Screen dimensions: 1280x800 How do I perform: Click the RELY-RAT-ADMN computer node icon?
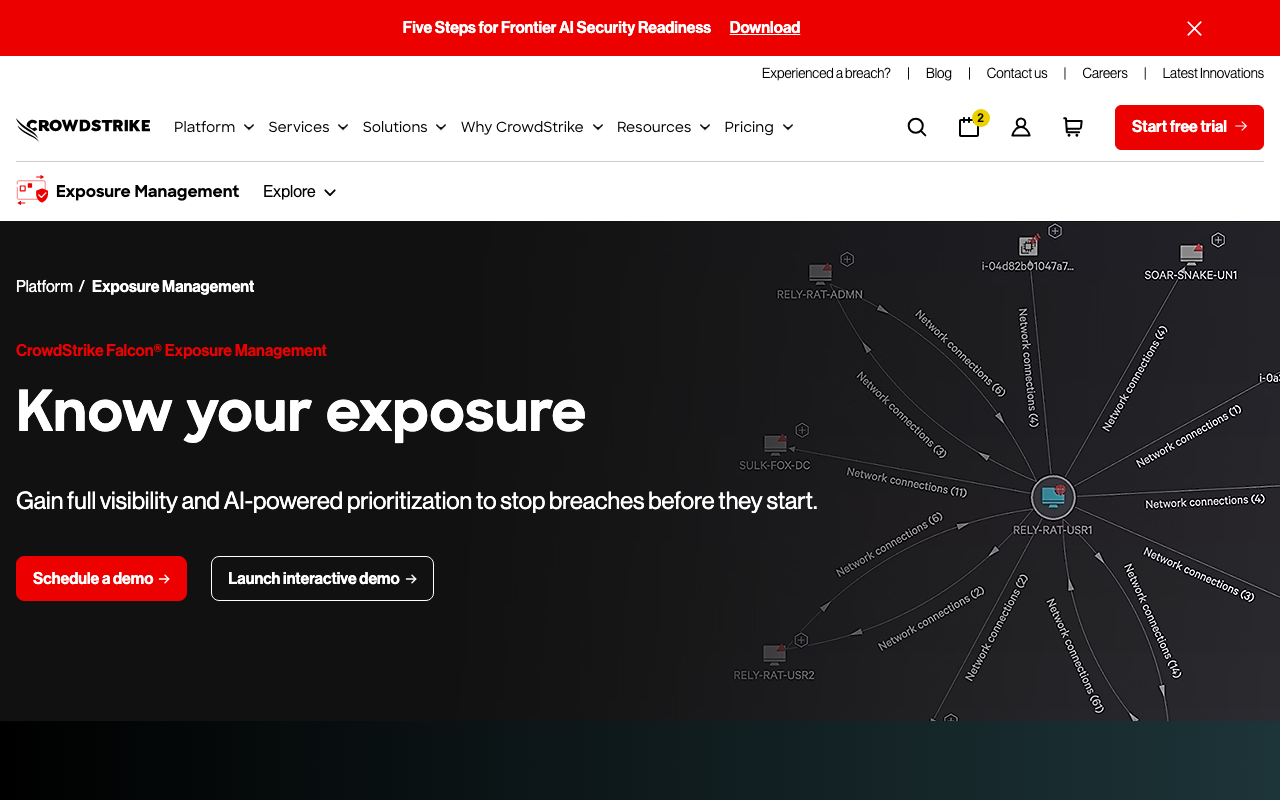(x=820, y=273)
